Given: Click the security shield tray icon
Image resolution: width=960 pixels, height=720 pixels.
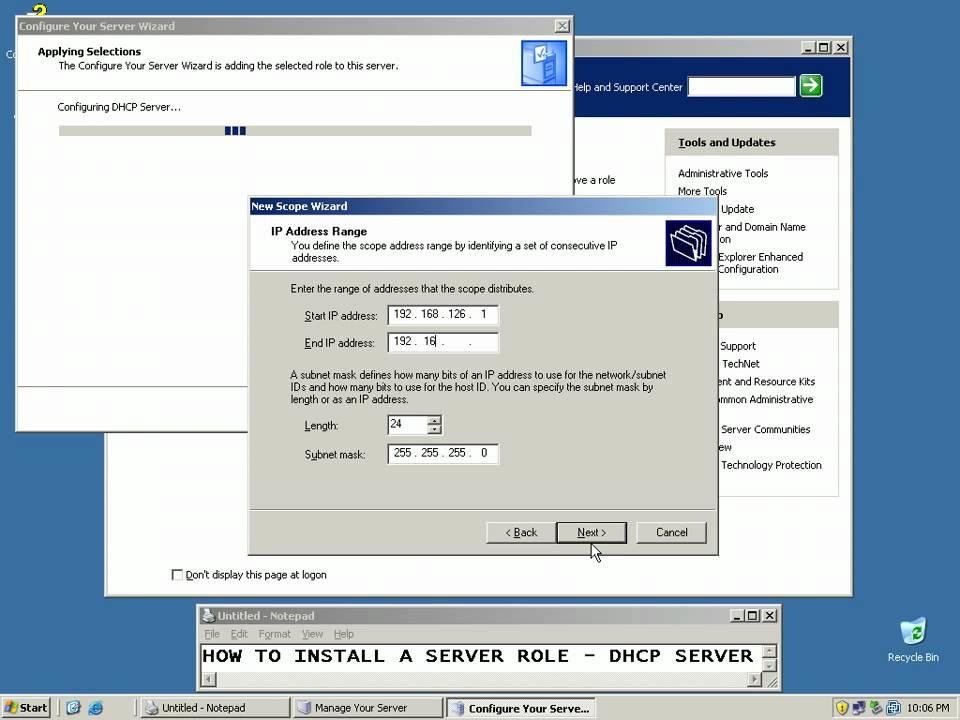Looking at the screenshot, I should (x=842, y=708).
